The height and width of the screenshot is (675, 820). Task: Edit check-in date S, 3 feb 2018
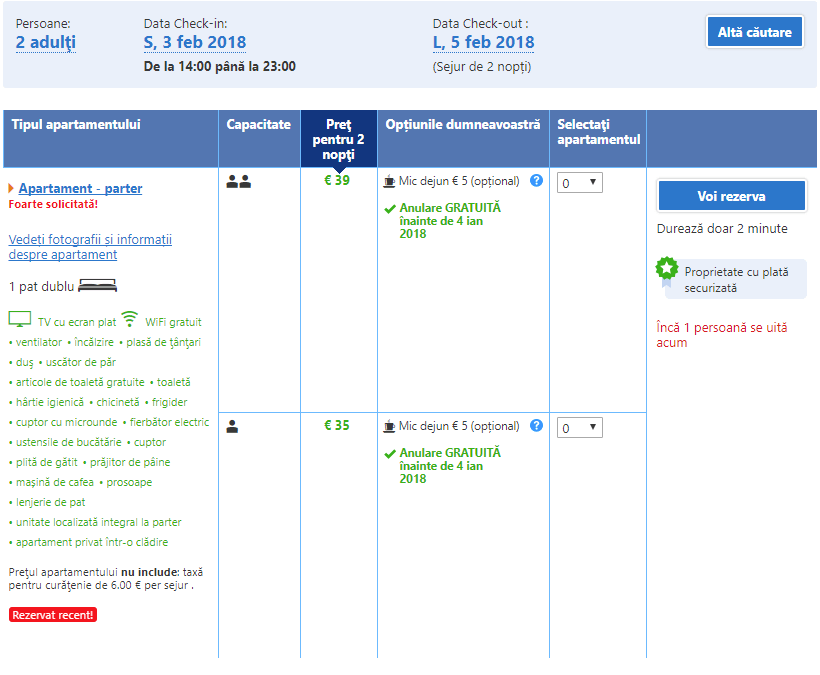tap(195, 43)
